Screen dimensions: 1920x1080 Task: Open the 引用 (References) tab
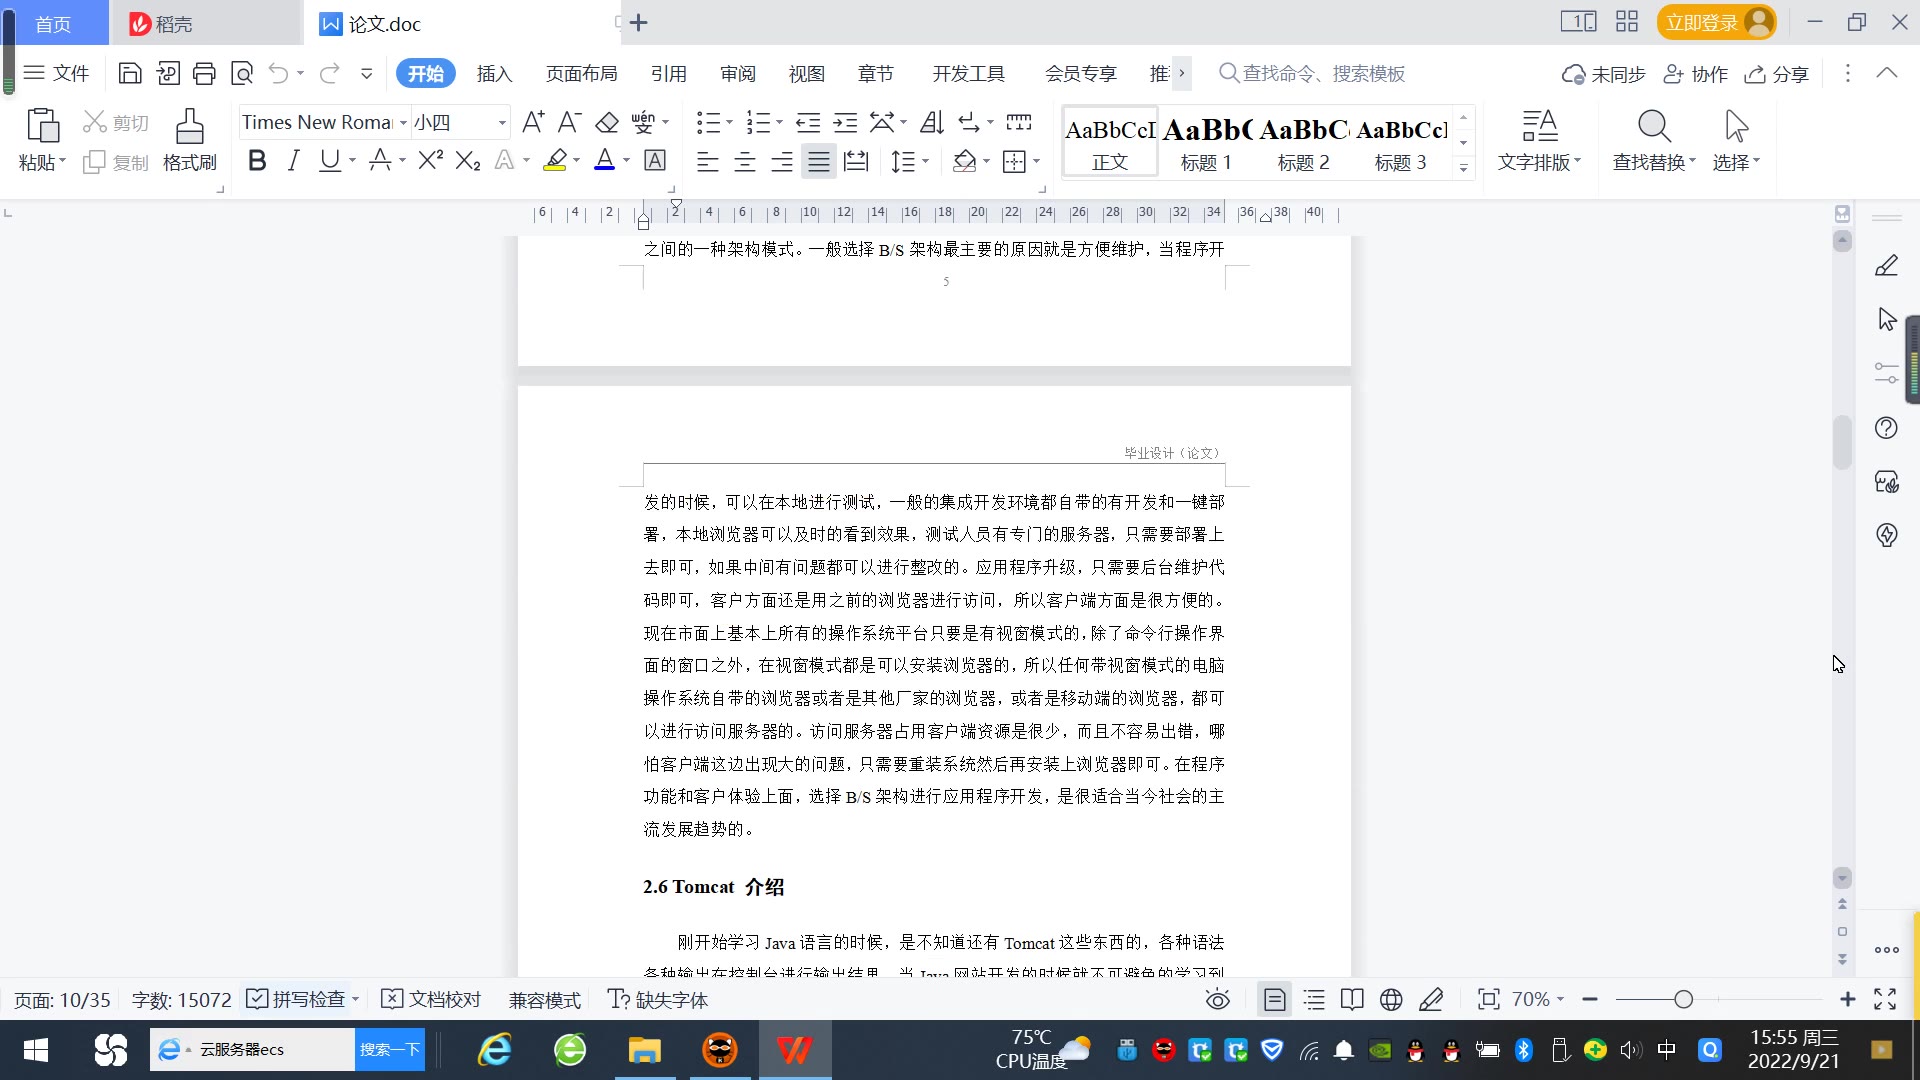click(x=668, y=73)
